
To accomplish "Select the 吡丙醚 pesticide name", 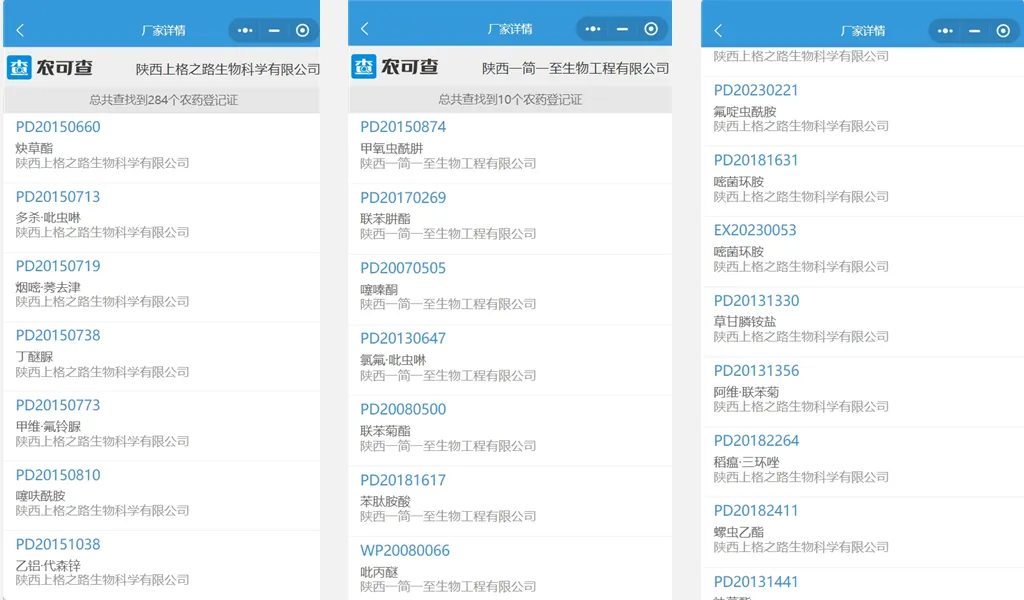I will (379, 572).
